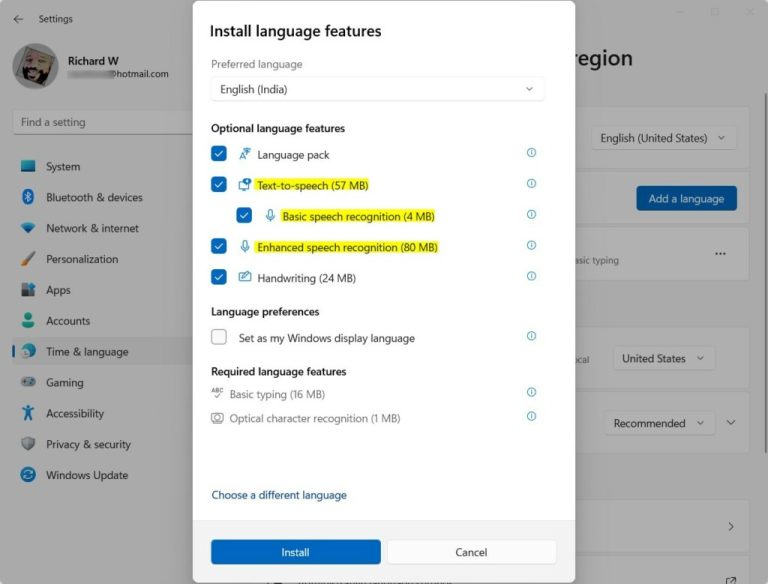This screenshot has width=768, height=584.
Task: Click info icon for Handwriting
Action: pos(531,276)
